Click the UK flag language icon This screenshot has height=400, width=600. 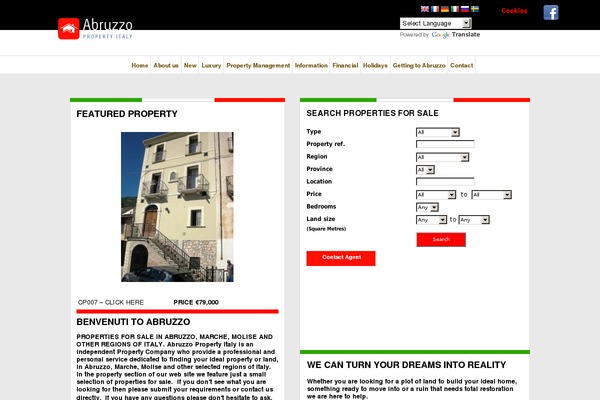pyautogui.click(x=425, y=9)
